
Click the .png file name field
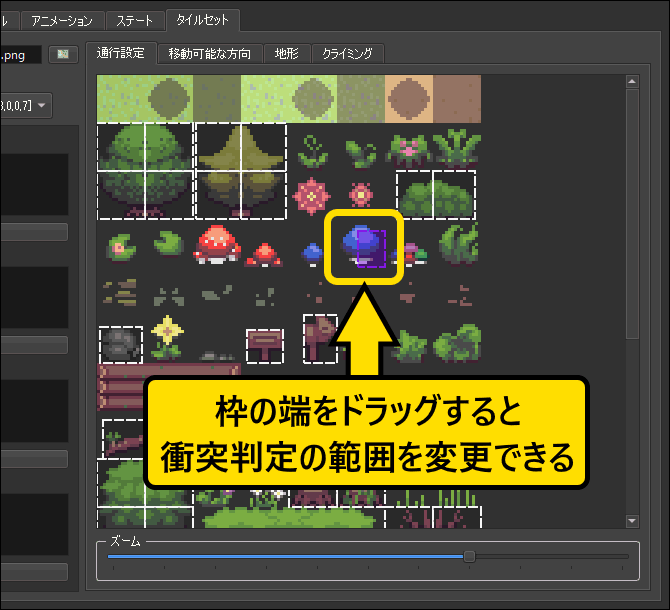(20, 54)
